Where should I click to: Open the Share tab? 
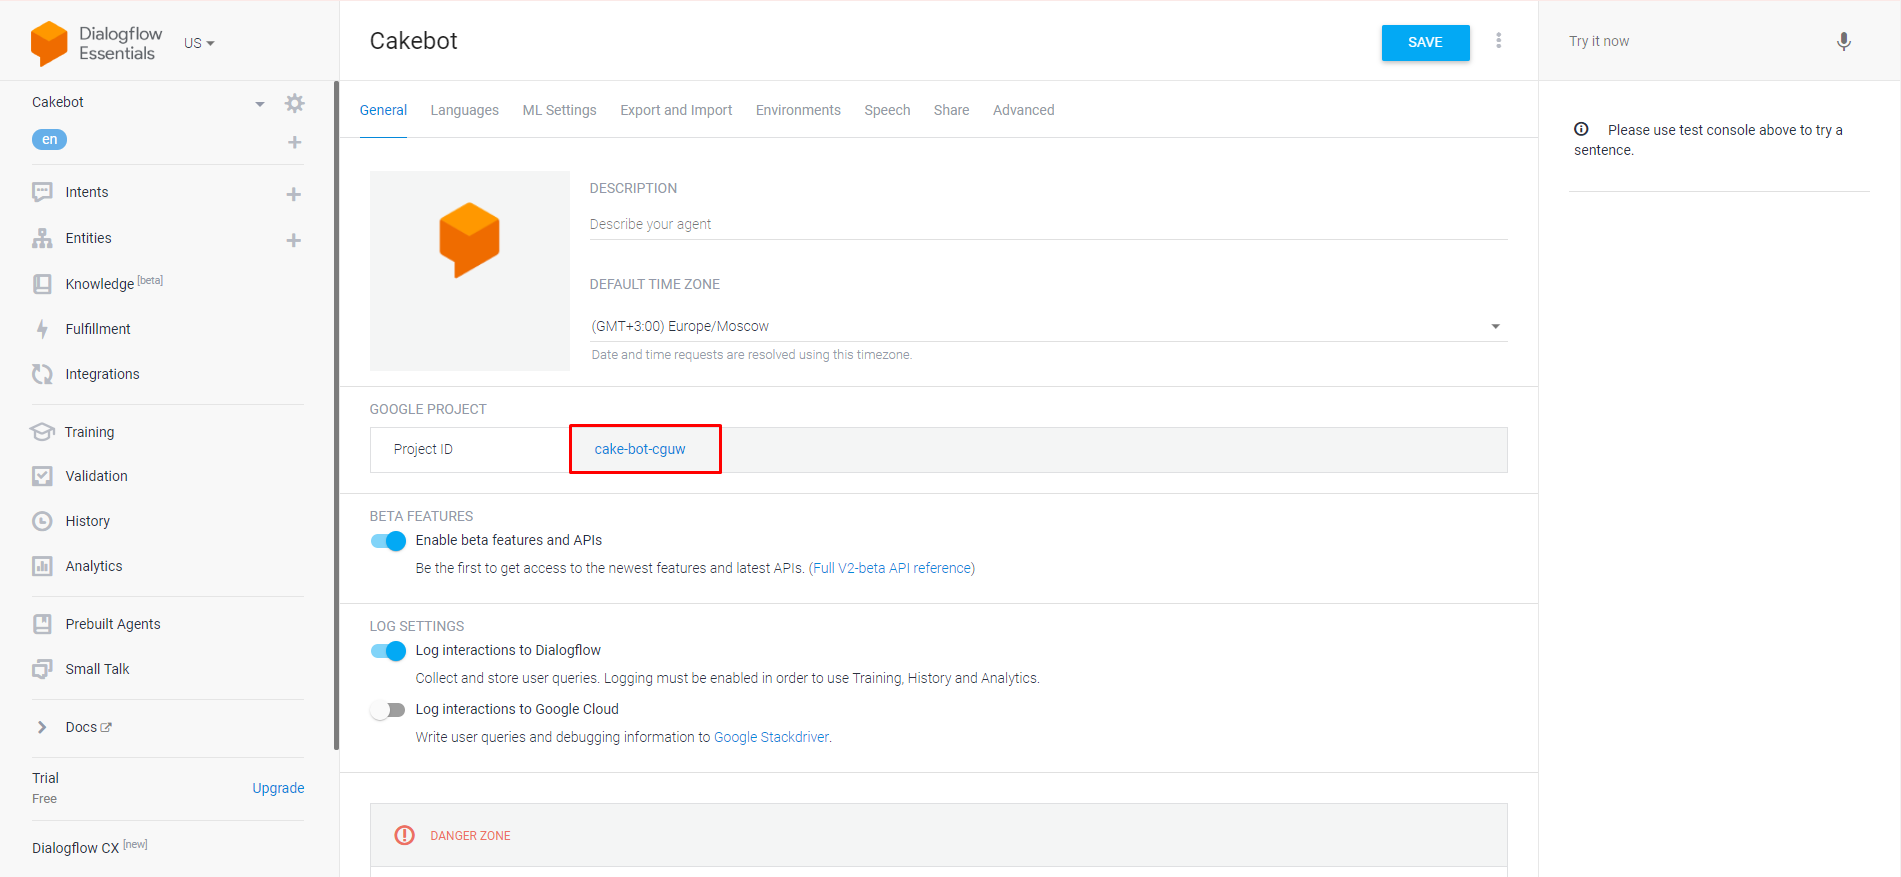[951, 110]
